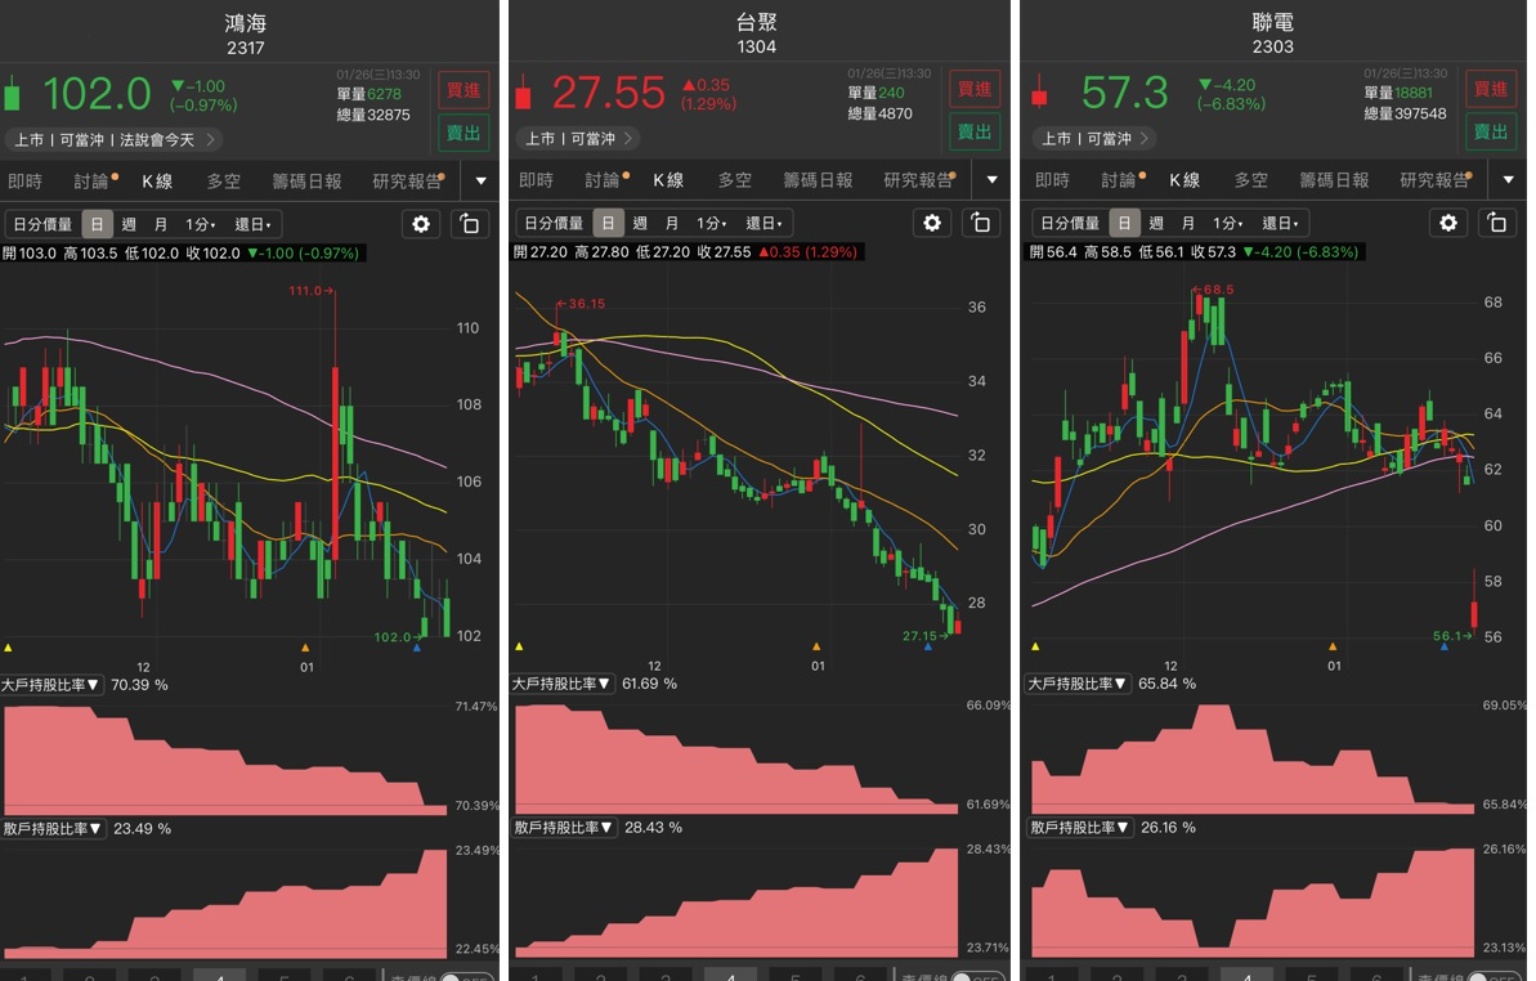Image resolution: width=1536 pixels, height=981 pixels.
Task: Open chart settings gear for 聯電
Action: click(1449, 223)
